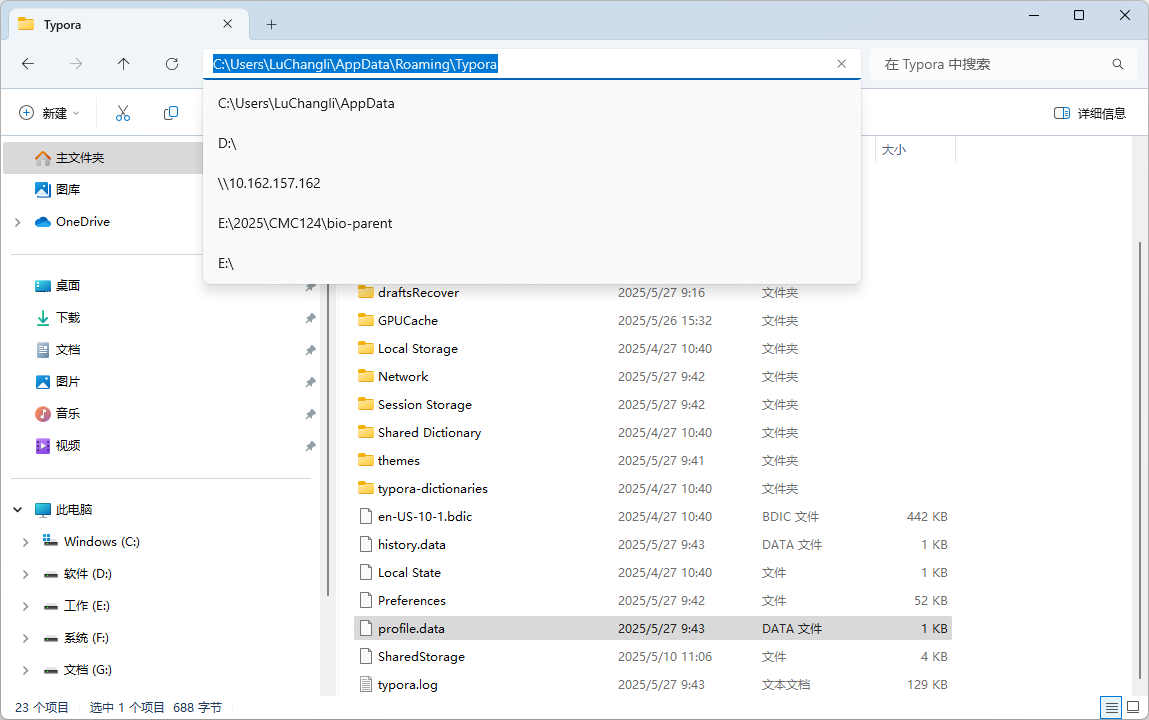Select address suggestion C:\Users\LuChangli\AppData

531,103
